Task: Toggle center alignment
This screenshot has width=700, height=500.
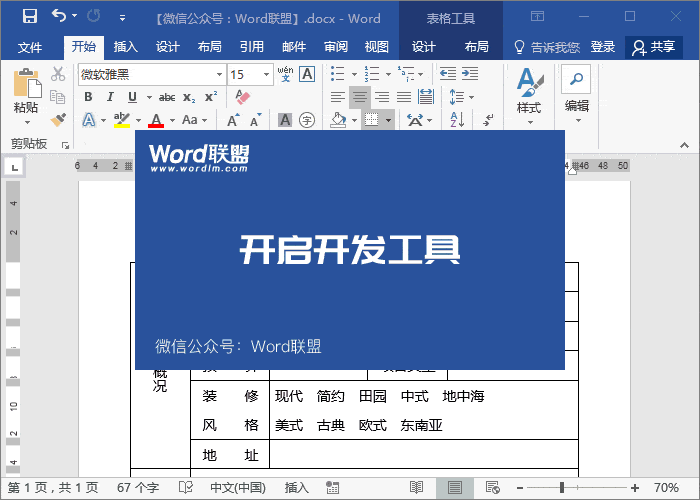Action: point(360,97)
